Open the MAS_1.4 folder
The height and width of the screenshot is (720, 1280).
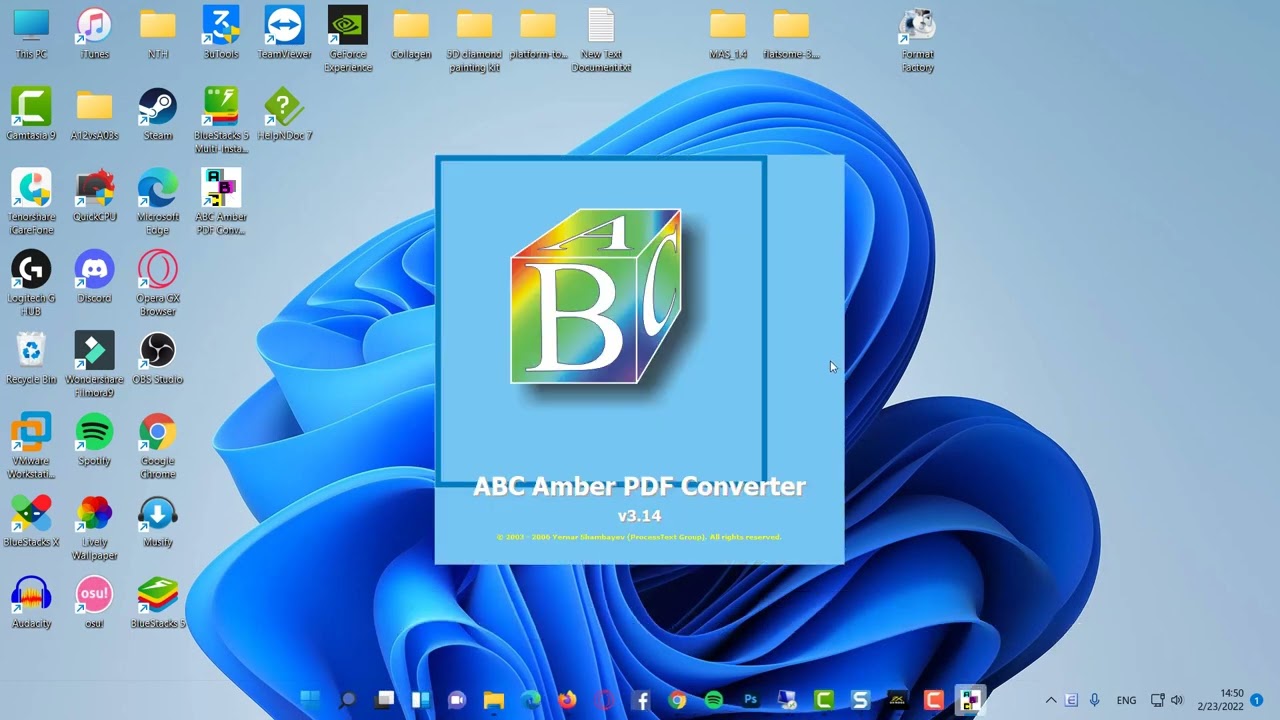pyautogui.click(x=728, y=33)
